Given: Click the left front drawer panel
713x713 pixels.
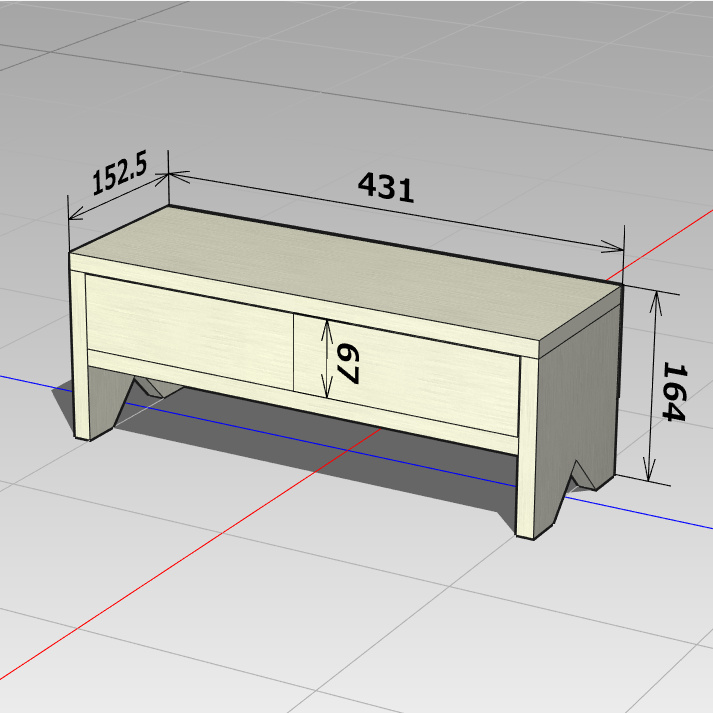Looking at the screenshot, I should pos(188,330).
